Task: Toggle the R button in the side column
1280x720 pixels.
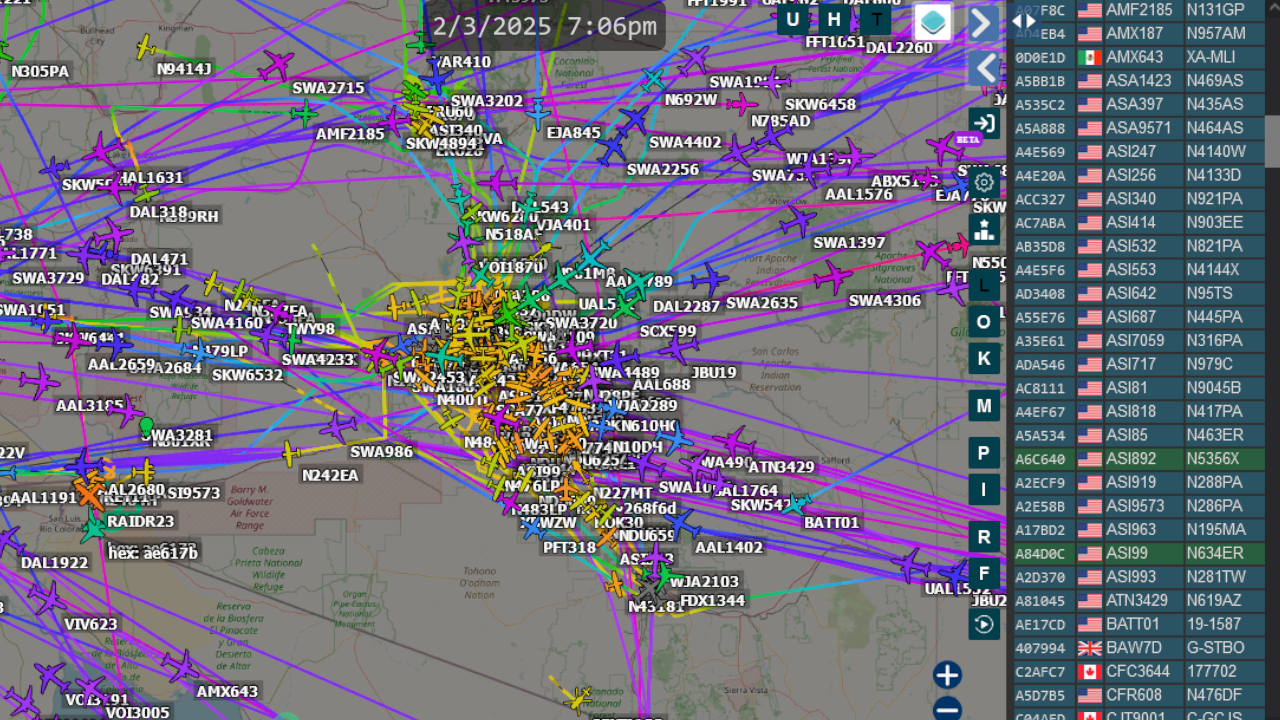Action: 984,537
